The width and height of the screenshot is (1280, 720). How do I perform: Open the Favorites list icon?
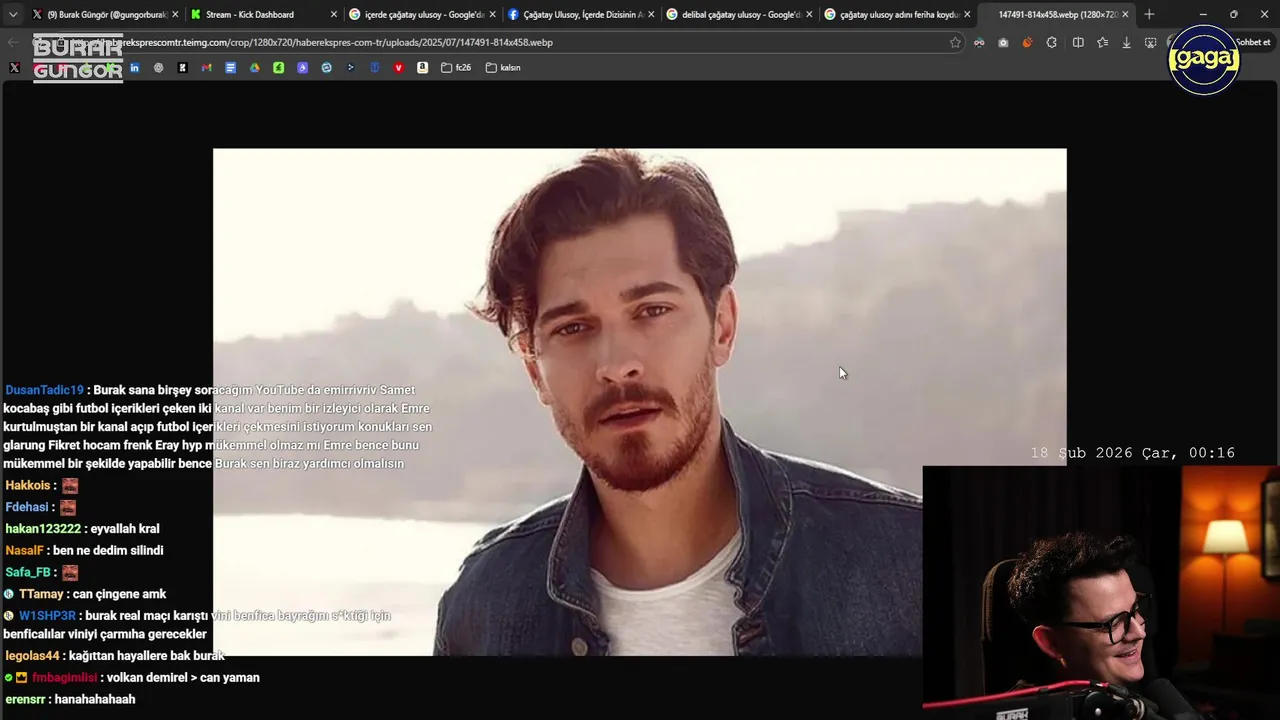(x=1102, y=42)
